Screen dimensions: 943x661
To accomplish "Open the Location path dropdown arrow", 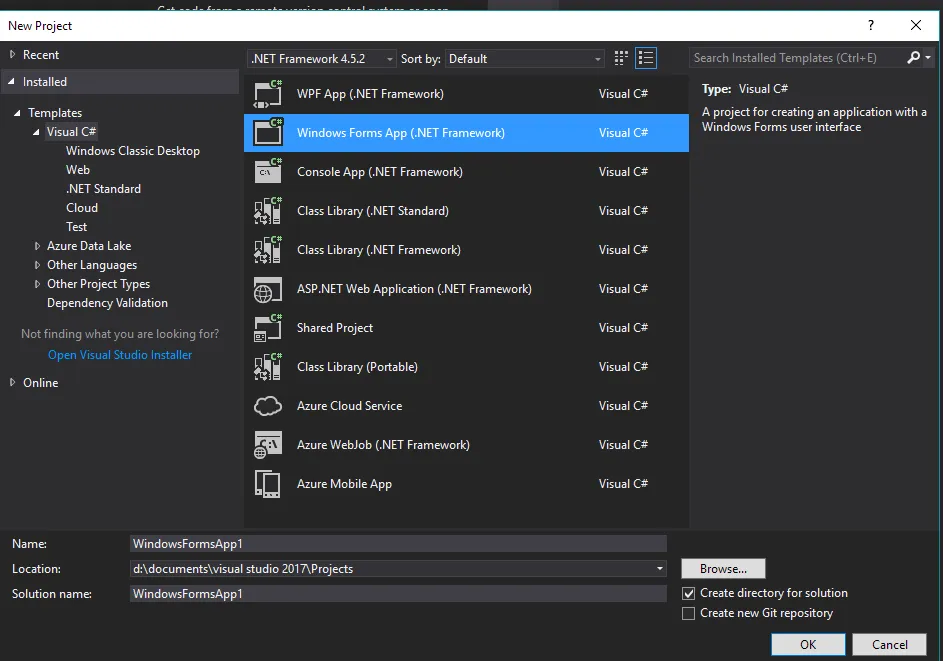I will [x=660, y=569].
